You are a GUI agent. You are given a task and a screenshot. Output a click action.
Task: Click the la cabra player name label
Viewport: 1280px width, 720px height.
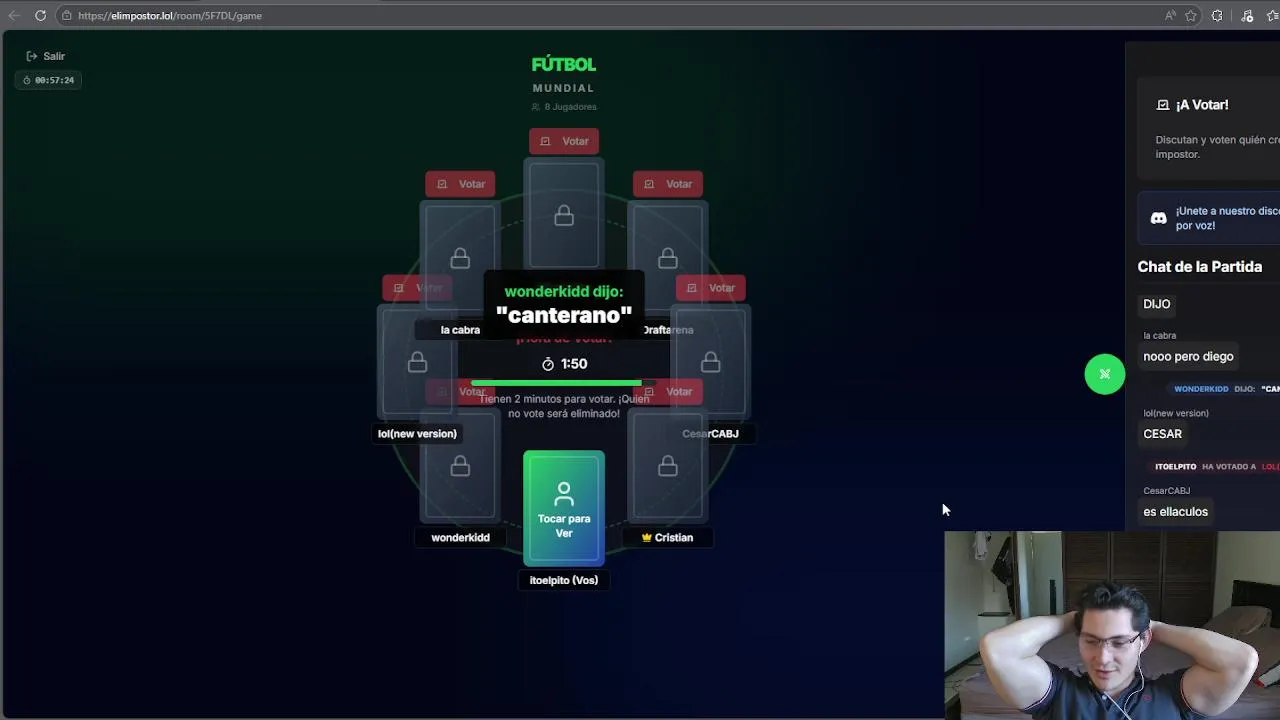pyautogui.click(x=460, y=330)
